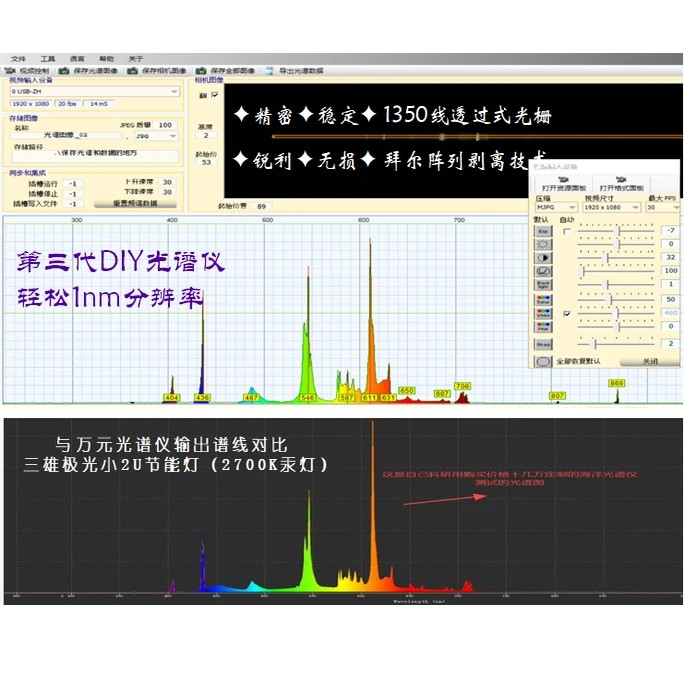Open the 工具 menu
Viewport: 684px width, 684px height.
[x=48, y=58]
